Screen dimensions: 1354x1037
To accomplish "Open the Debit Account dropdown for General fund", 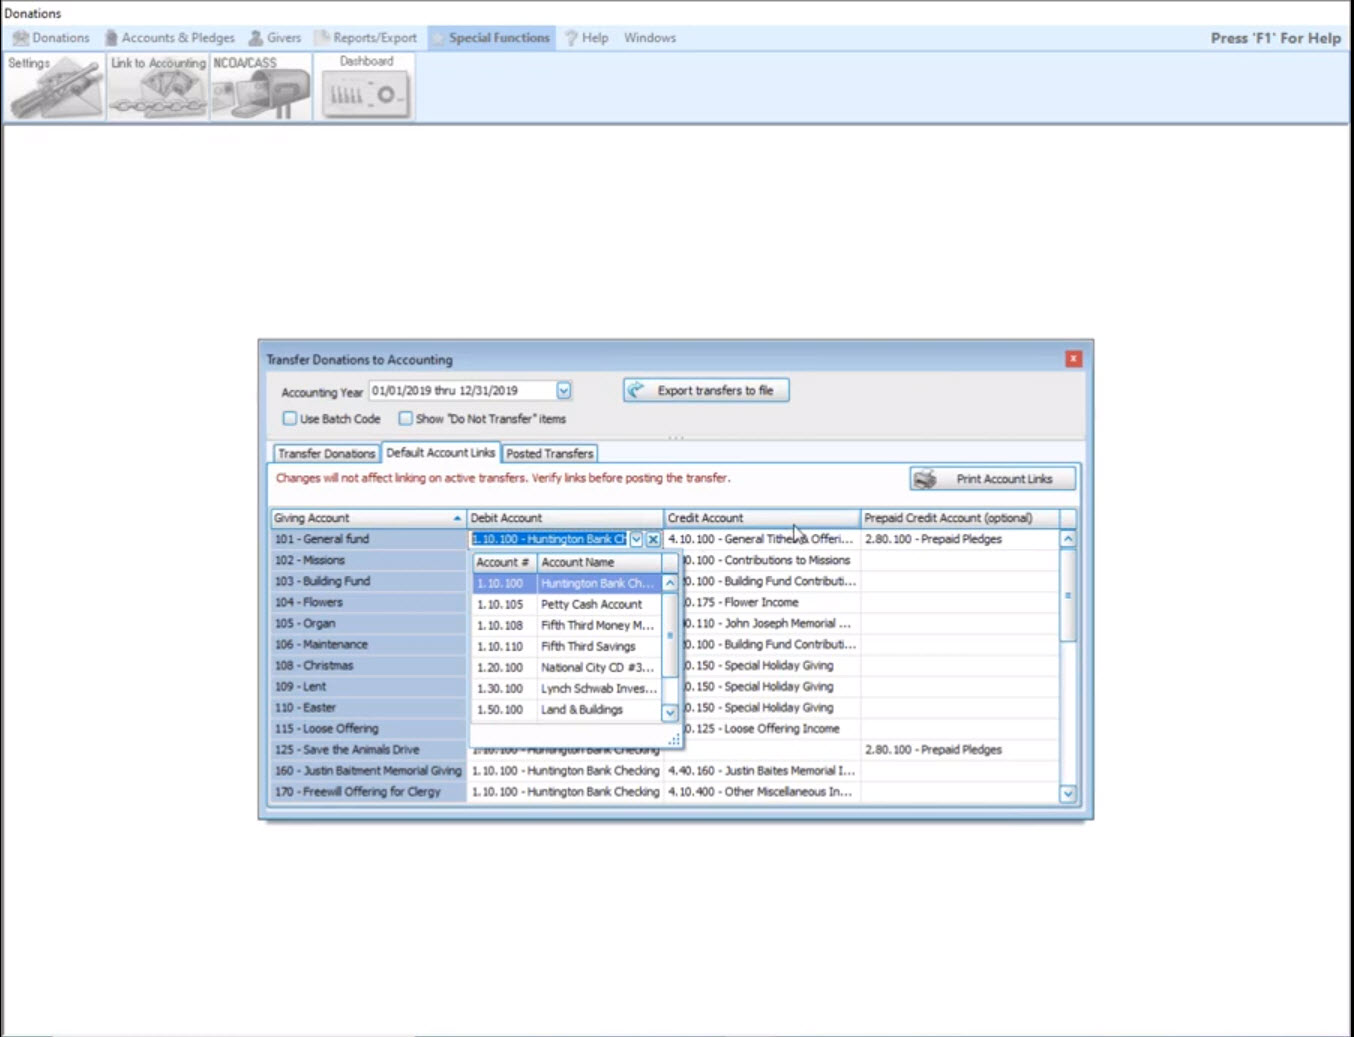I will (x=636, y=539).
